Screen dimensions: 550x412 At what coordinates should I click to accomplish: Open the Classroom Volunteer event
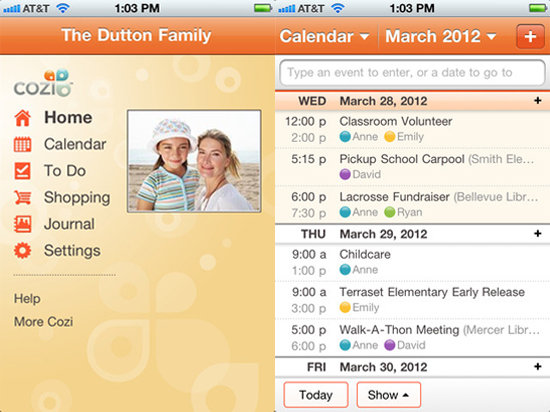pyautogui.click(x=412, y=129)
